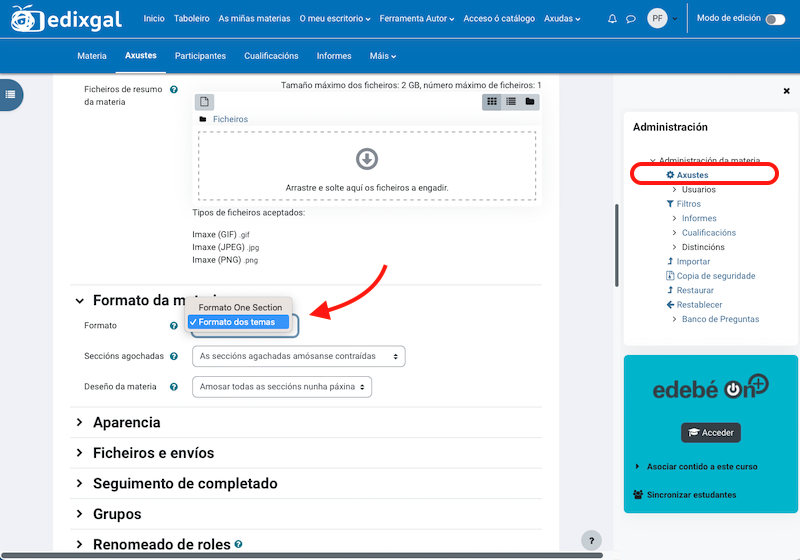Toggle the Modo de edición switch

point(776,19)
